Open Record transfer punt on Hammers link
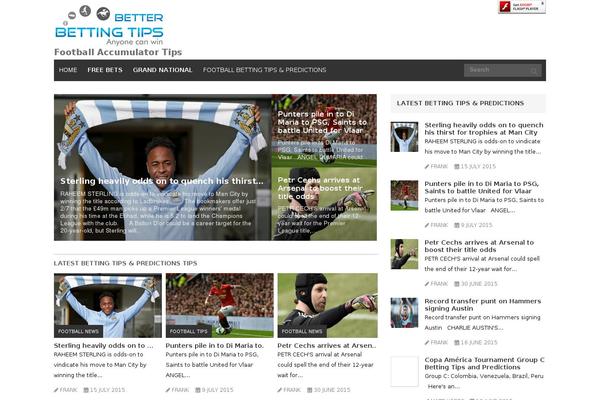Image resolution: width=600 pixels, height=400 pixels. click(x=483, y=305)
